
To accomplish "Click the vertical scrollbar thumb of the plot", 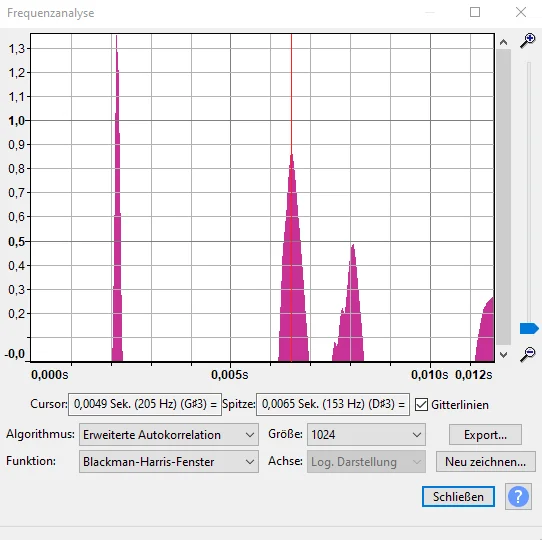I will tap(503, 197).
